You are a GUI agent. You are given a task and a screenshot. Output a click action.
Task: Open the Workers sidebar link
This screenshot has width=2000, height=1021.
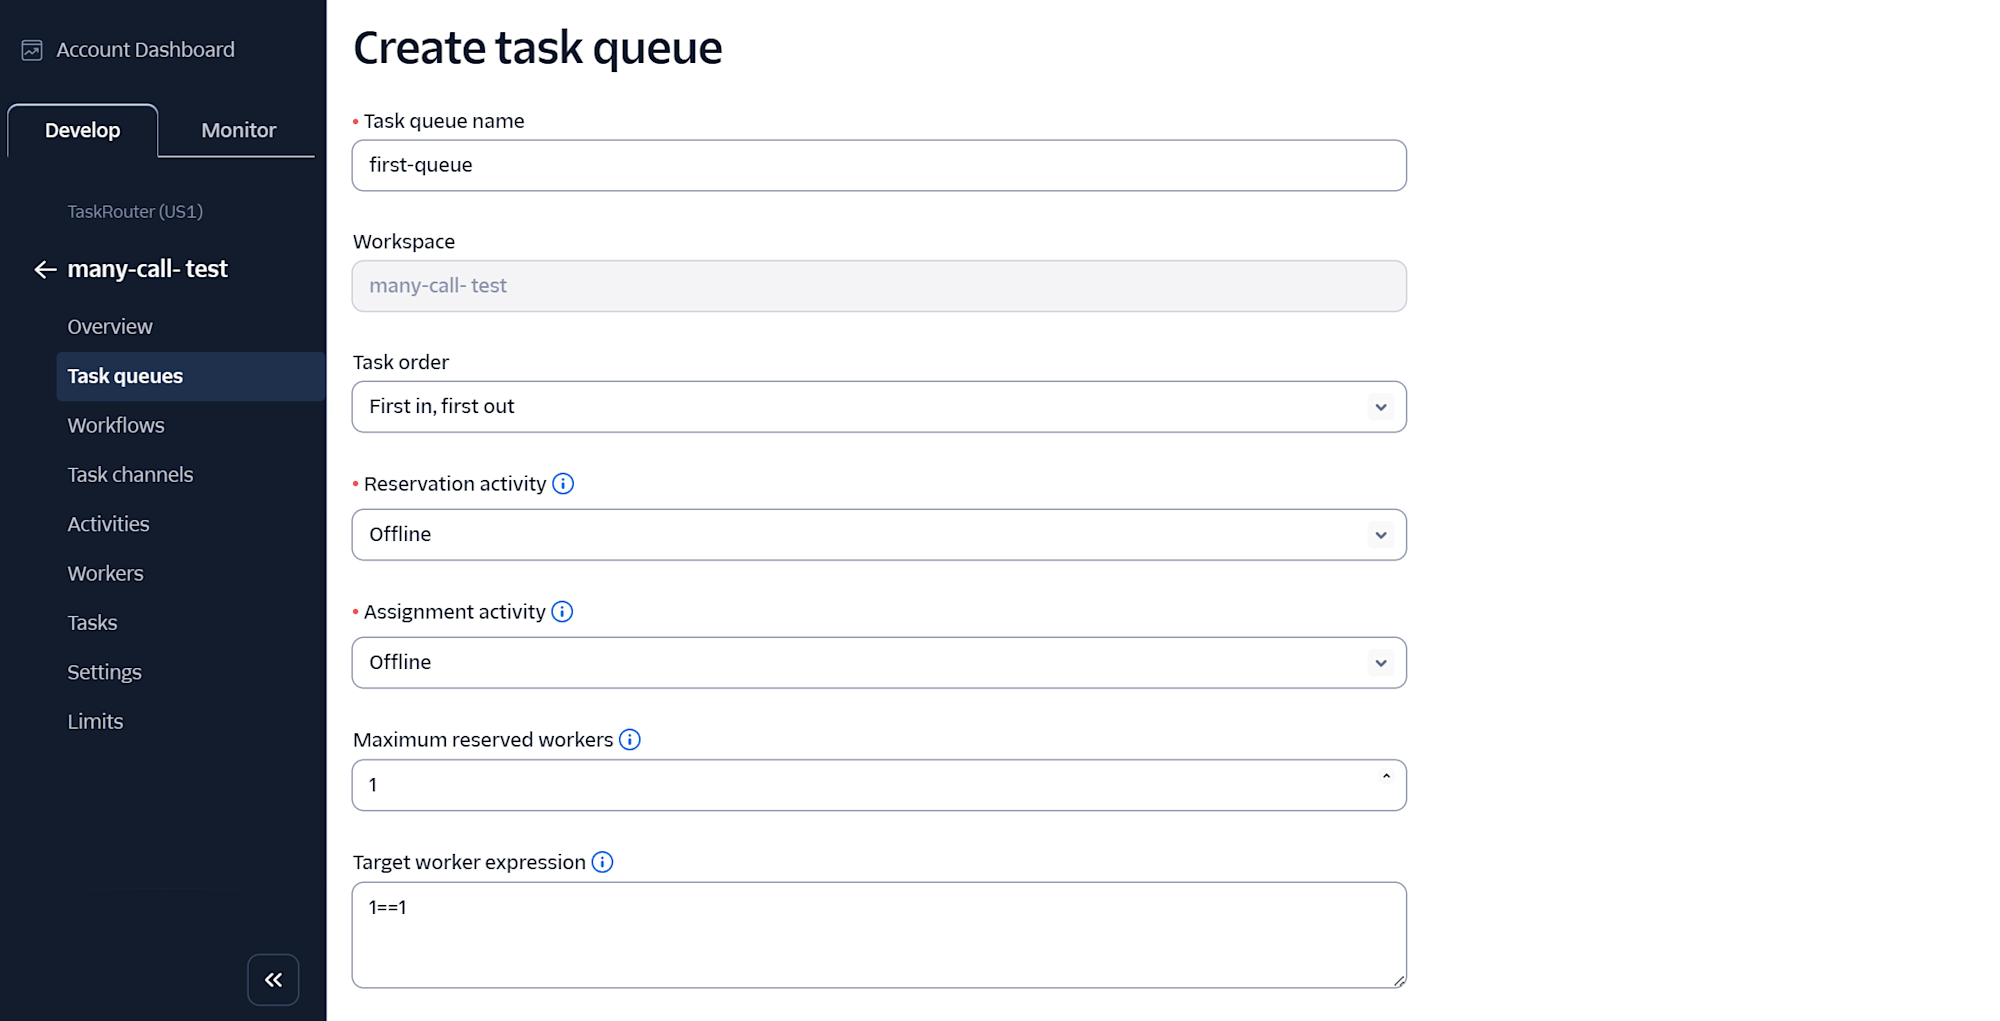click(x=105, y=573)
